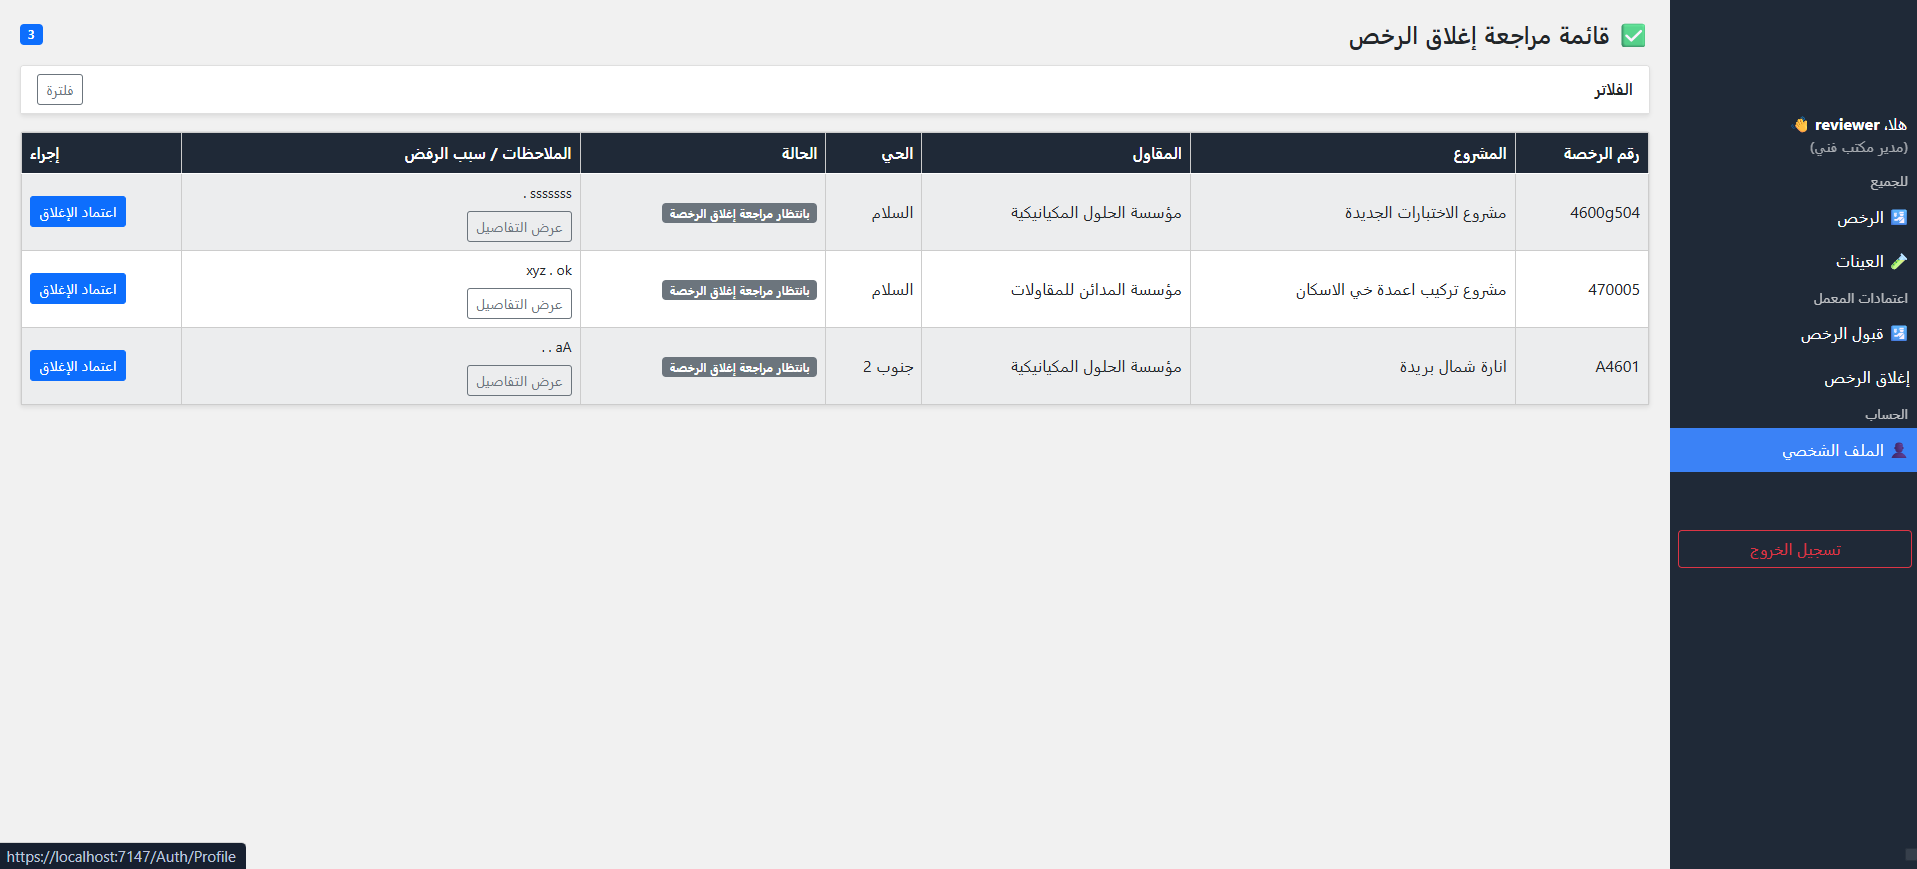
Task: Click note text . sssssss
Action: pos(547,193)
